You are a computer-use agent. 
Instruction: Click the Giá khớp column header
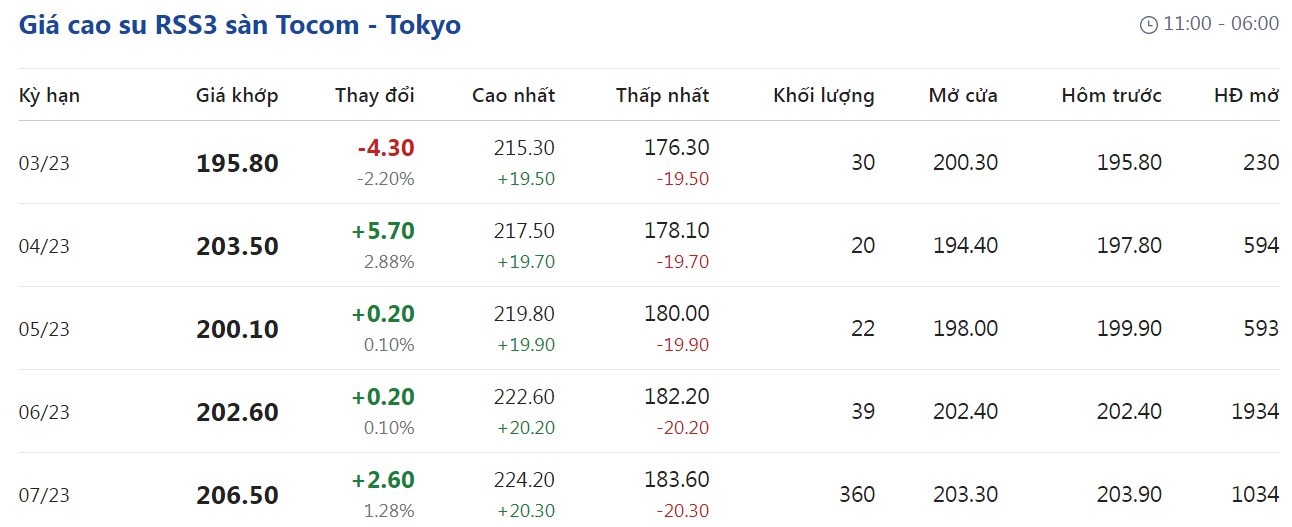[x=237, y=96]
